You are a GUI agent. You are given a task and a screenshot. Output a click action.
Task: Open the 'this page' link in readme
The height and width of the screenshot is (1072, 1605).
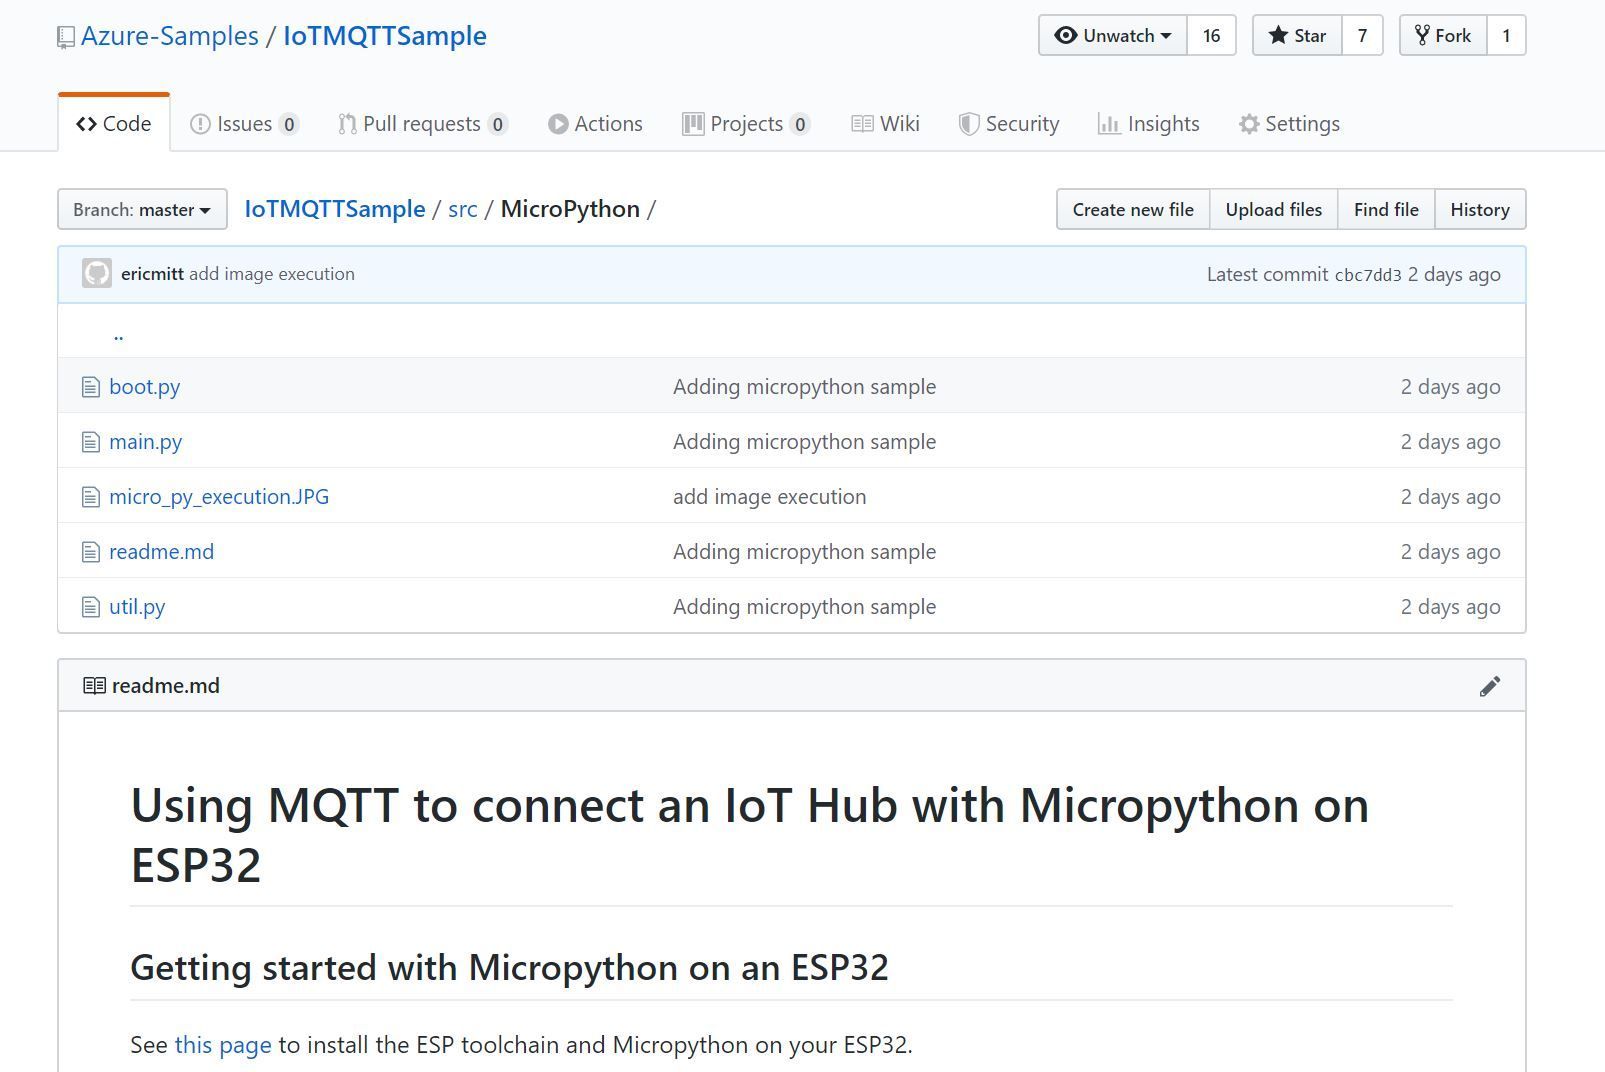pos(222,1044)
